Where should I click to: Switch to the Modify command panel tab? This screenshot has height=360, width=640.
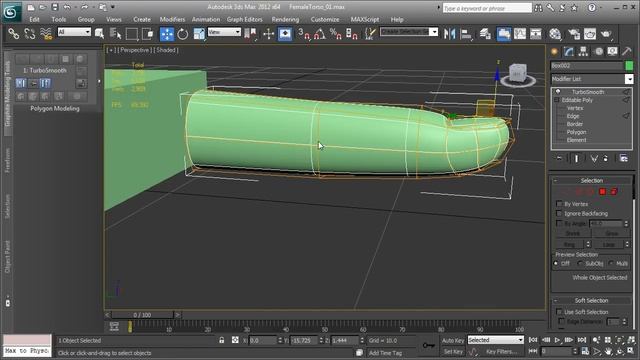(x=569, y=51)
